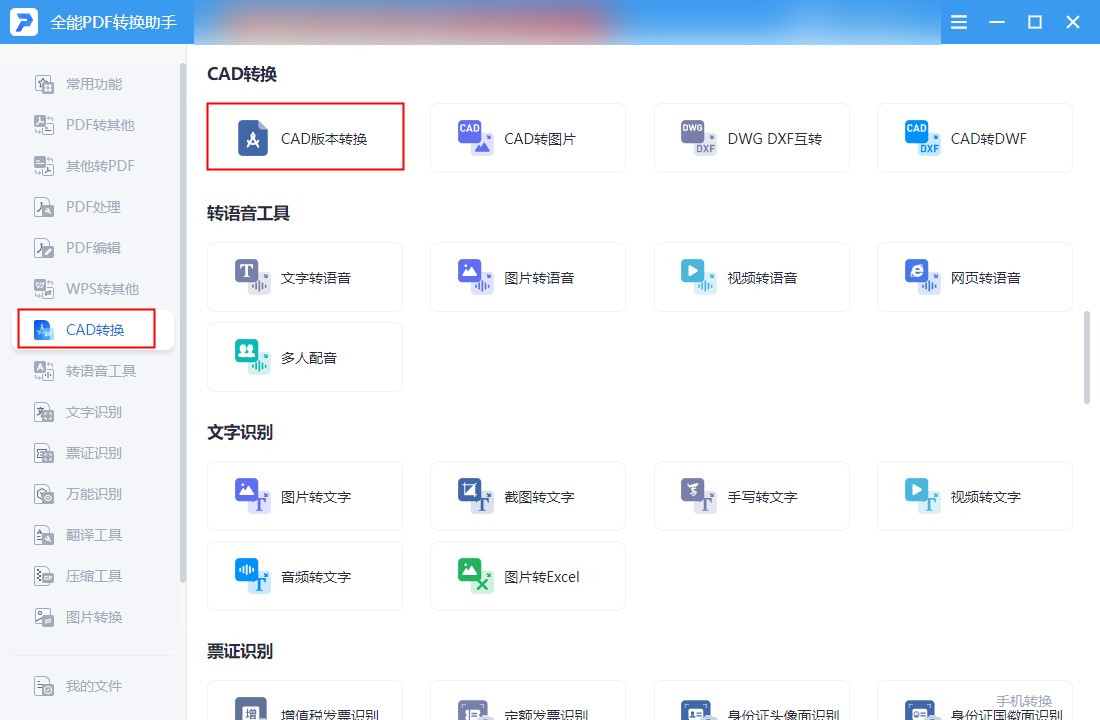
Task: Open the 图片转Excel converter
Action: coord(527,576)
